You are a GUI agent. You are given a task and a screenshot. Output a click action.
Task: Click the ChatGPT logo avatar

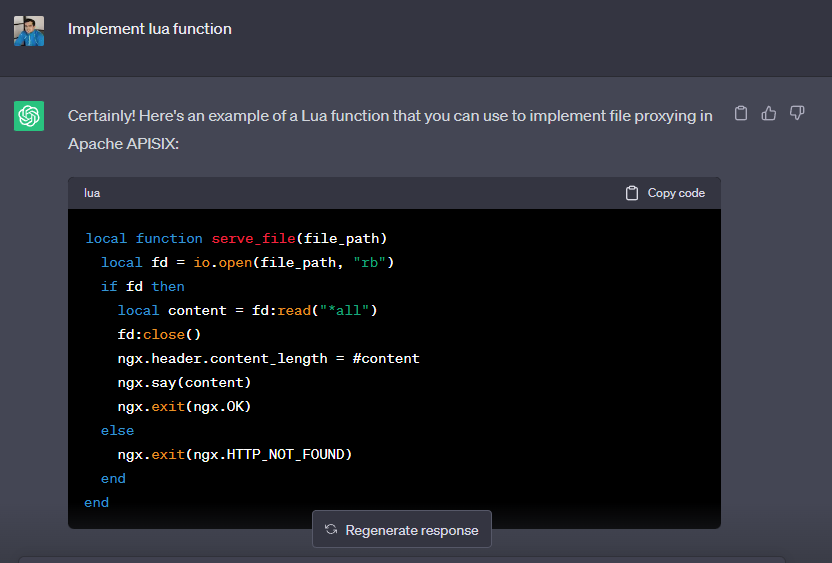coord(29,116)
